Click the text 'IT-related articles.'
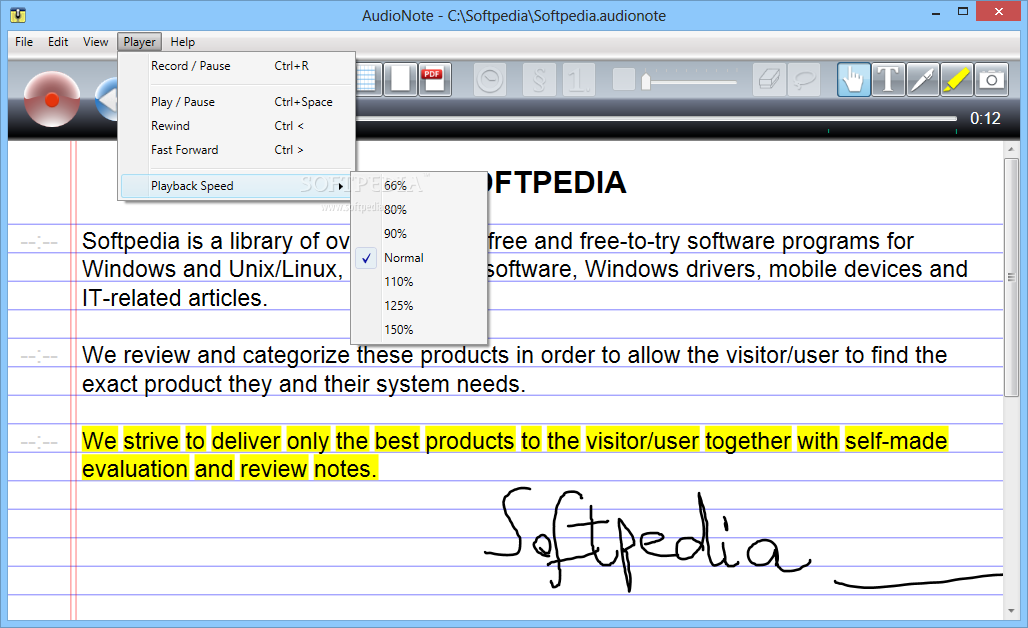This screenshot has height=628, width=1028. (x=175, y=298)
